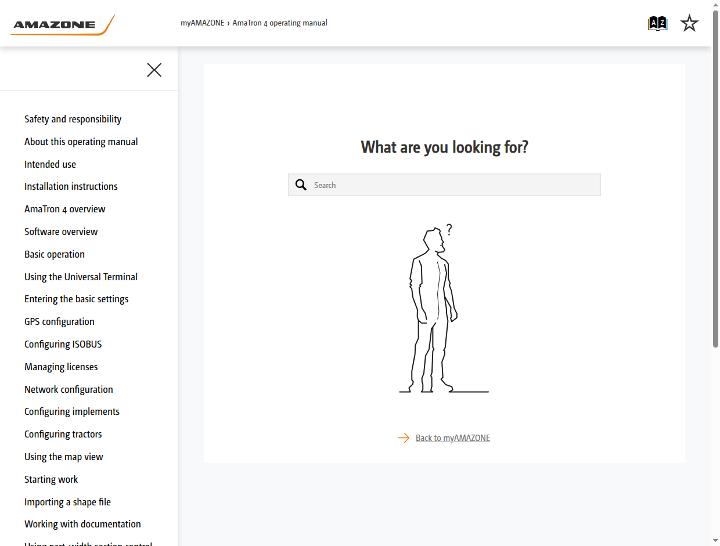Viewport: 720px width, 546px height.
Task: Select Configuring ISOBUS entry
Action: tap(63, 344)
